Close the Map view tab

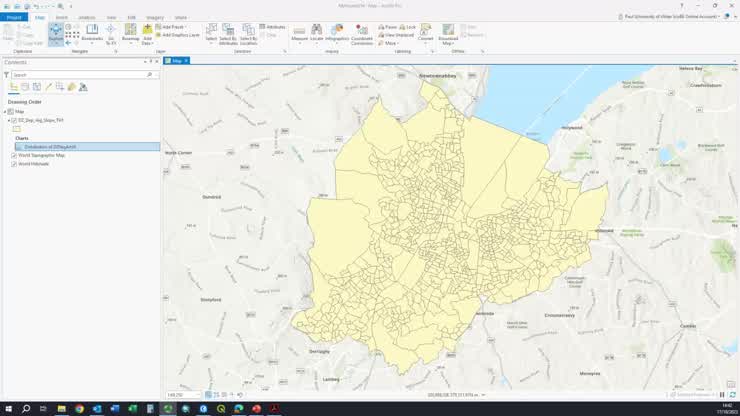(186, 61)
